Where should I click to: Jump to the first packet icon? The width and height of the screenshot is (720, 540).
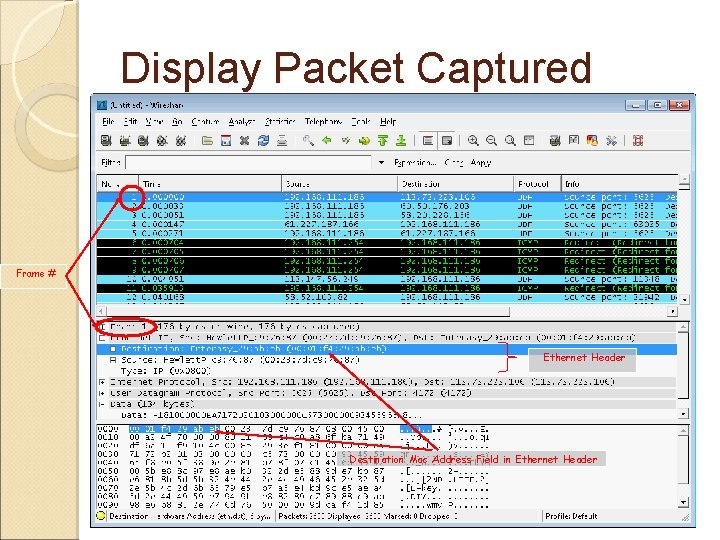(x=382, y=141)
